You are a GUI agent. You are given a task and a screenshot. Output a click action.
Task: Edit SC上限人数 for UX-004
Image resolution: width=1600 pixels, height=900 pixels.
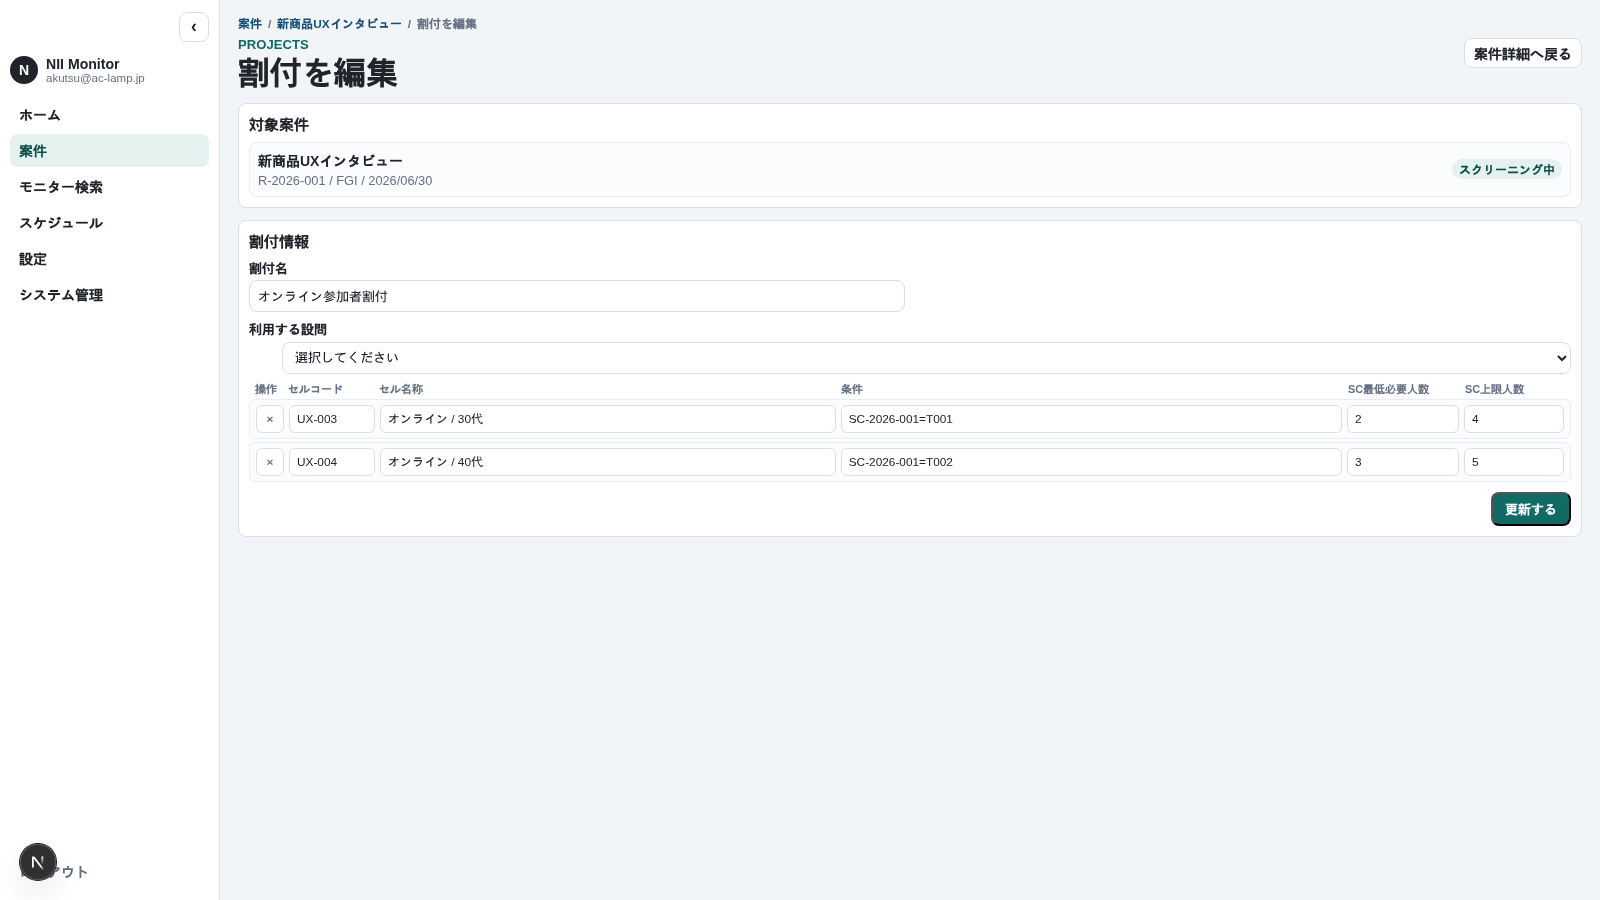tap(1514, 462)
